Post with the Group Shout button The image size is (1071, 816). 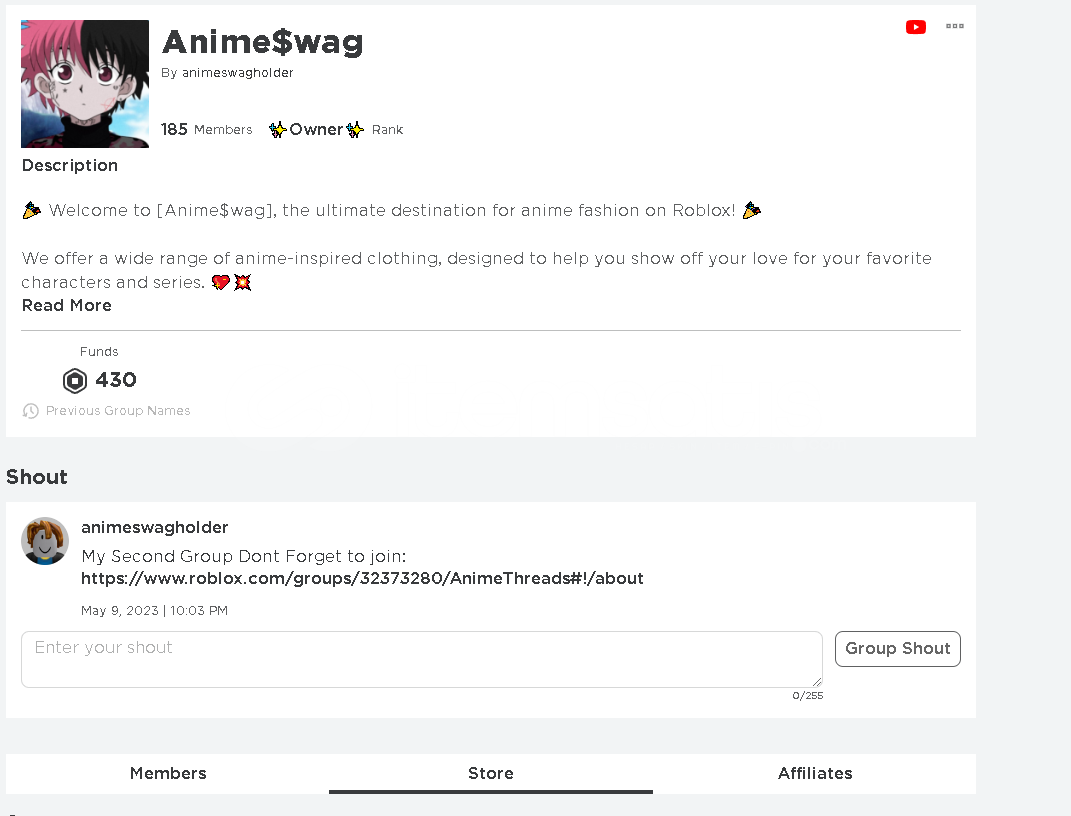tap(898, 649)
